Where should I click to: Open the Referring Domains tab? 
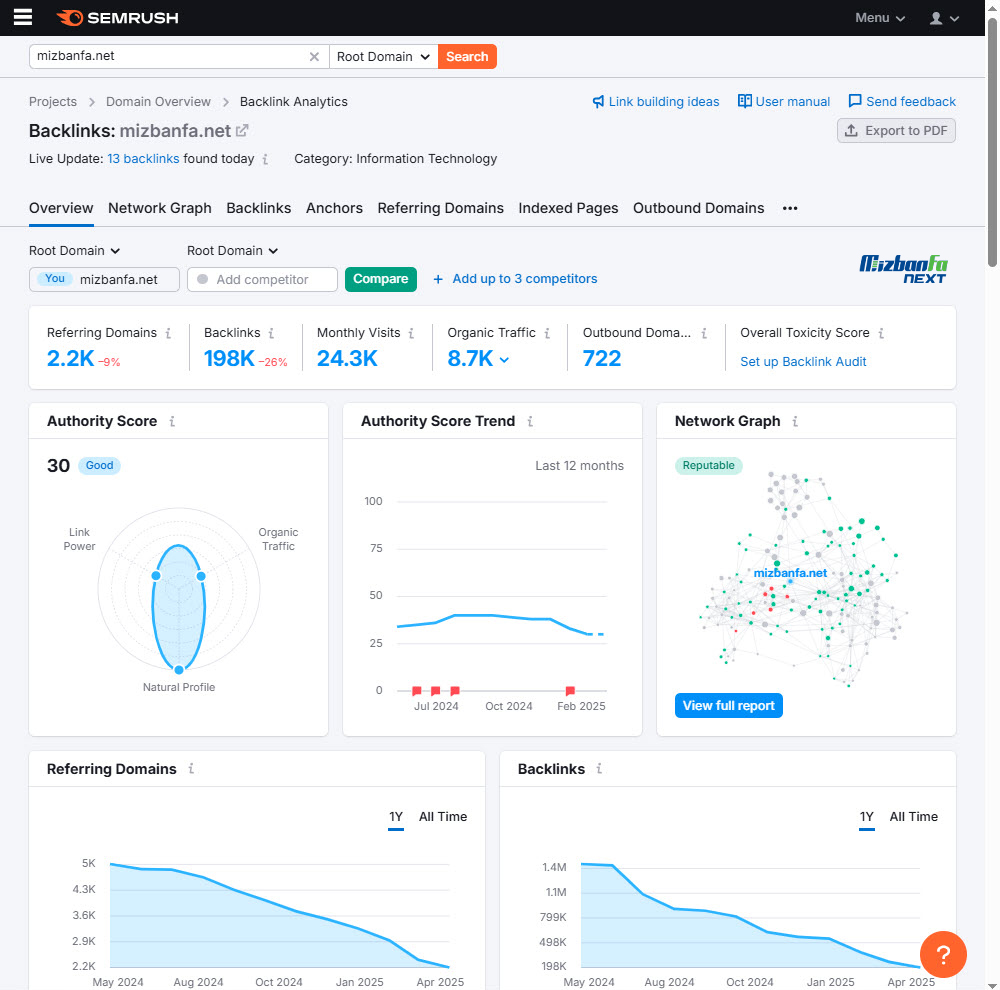pyautogui.click(x=441, y=209)
